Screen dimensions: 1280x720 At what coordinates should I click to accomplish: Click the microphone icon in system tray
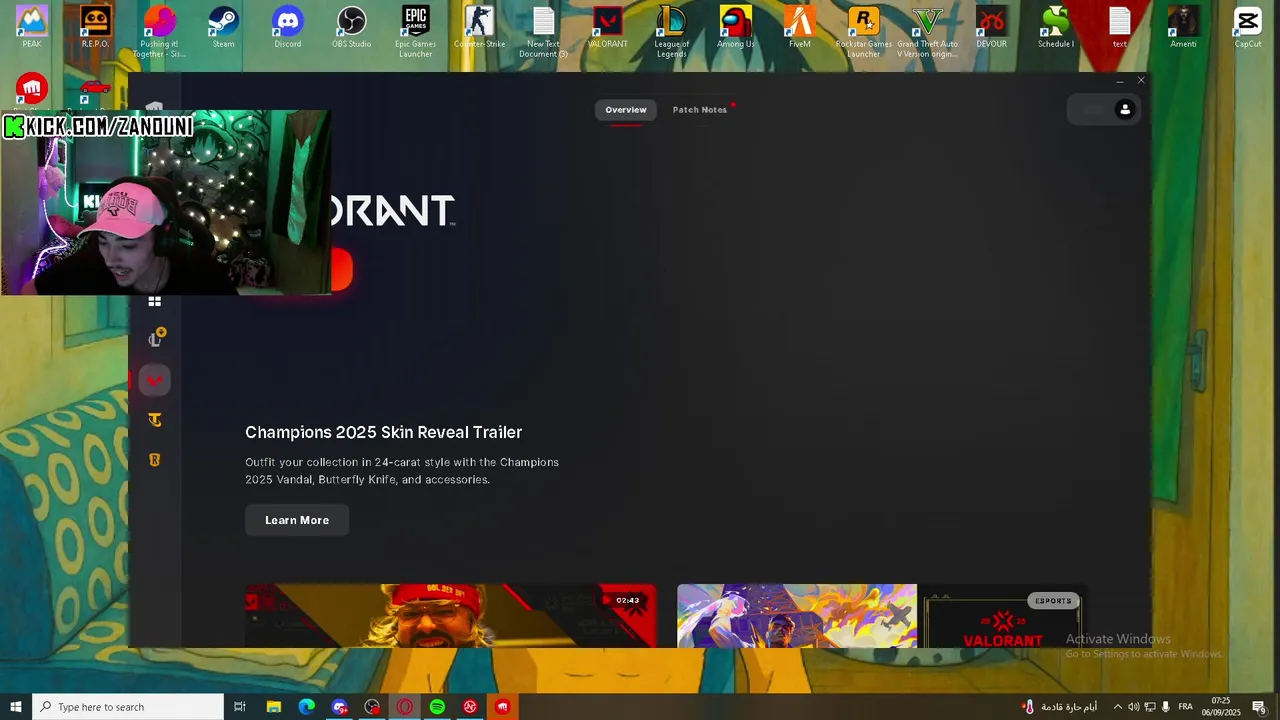pyautogui.click(x=1166, y=707)
